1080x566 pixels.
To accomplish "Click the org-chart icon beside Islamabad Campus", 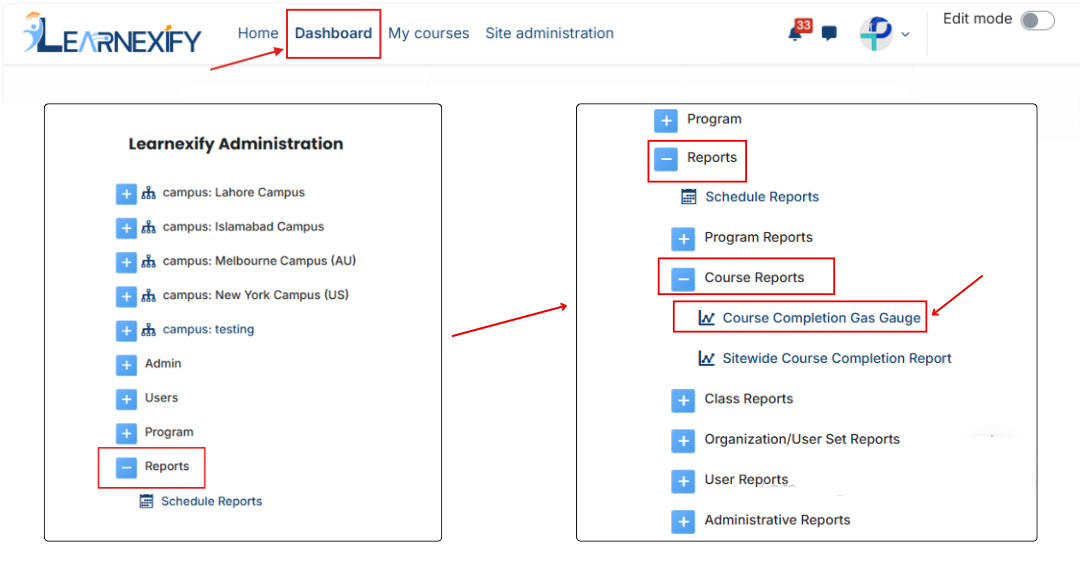I will 149,227.
